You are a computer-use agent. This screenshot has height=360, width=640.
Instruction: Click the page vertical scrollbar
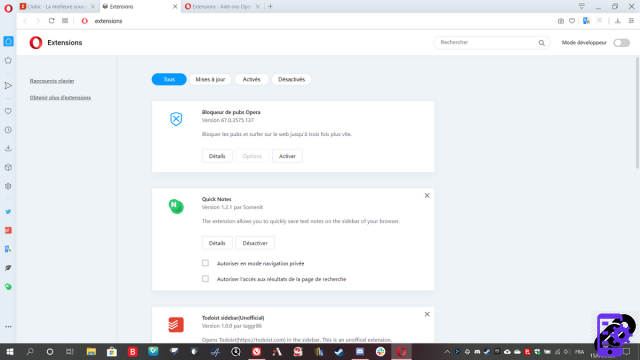pyautogui.click(x=637, y=113)
